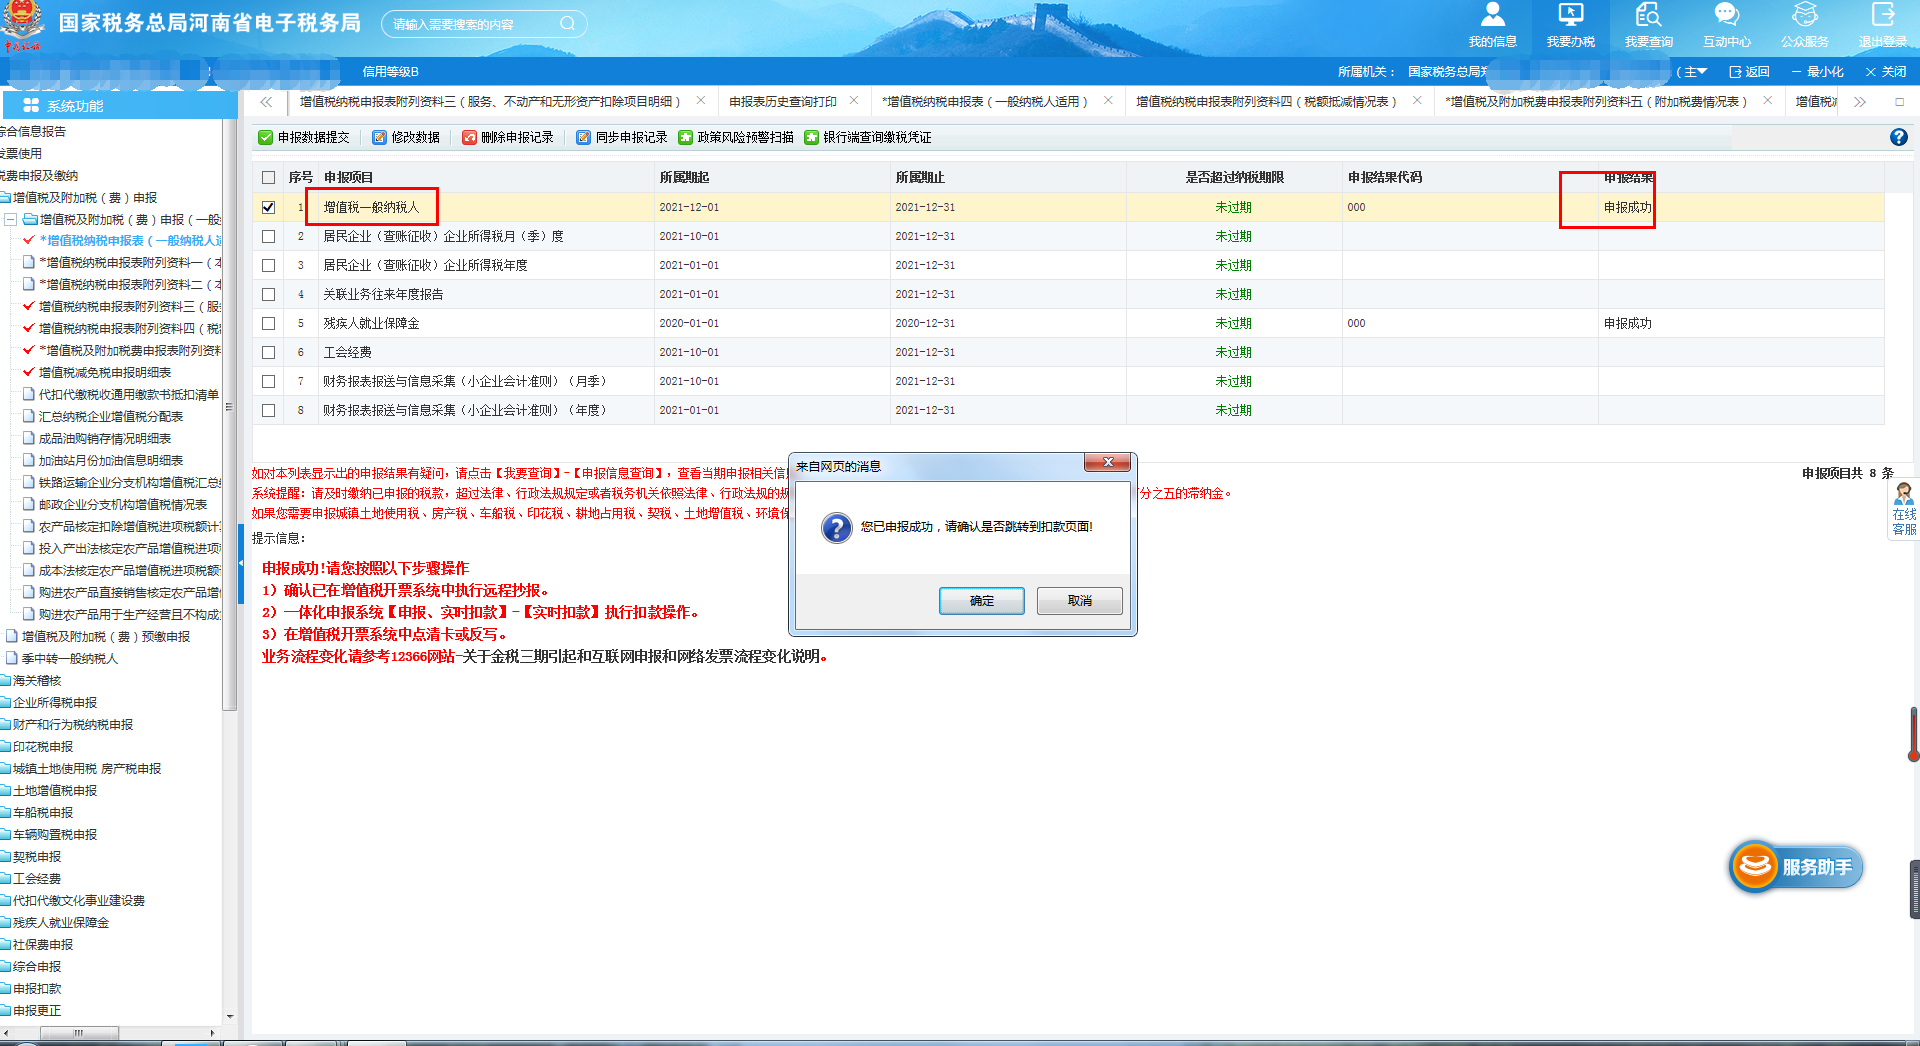Click scroll-down arrow of sidebar scrollbar
This screenshot has height=1046, width=1920.
pyautogui.click(x=230, y=1017)
